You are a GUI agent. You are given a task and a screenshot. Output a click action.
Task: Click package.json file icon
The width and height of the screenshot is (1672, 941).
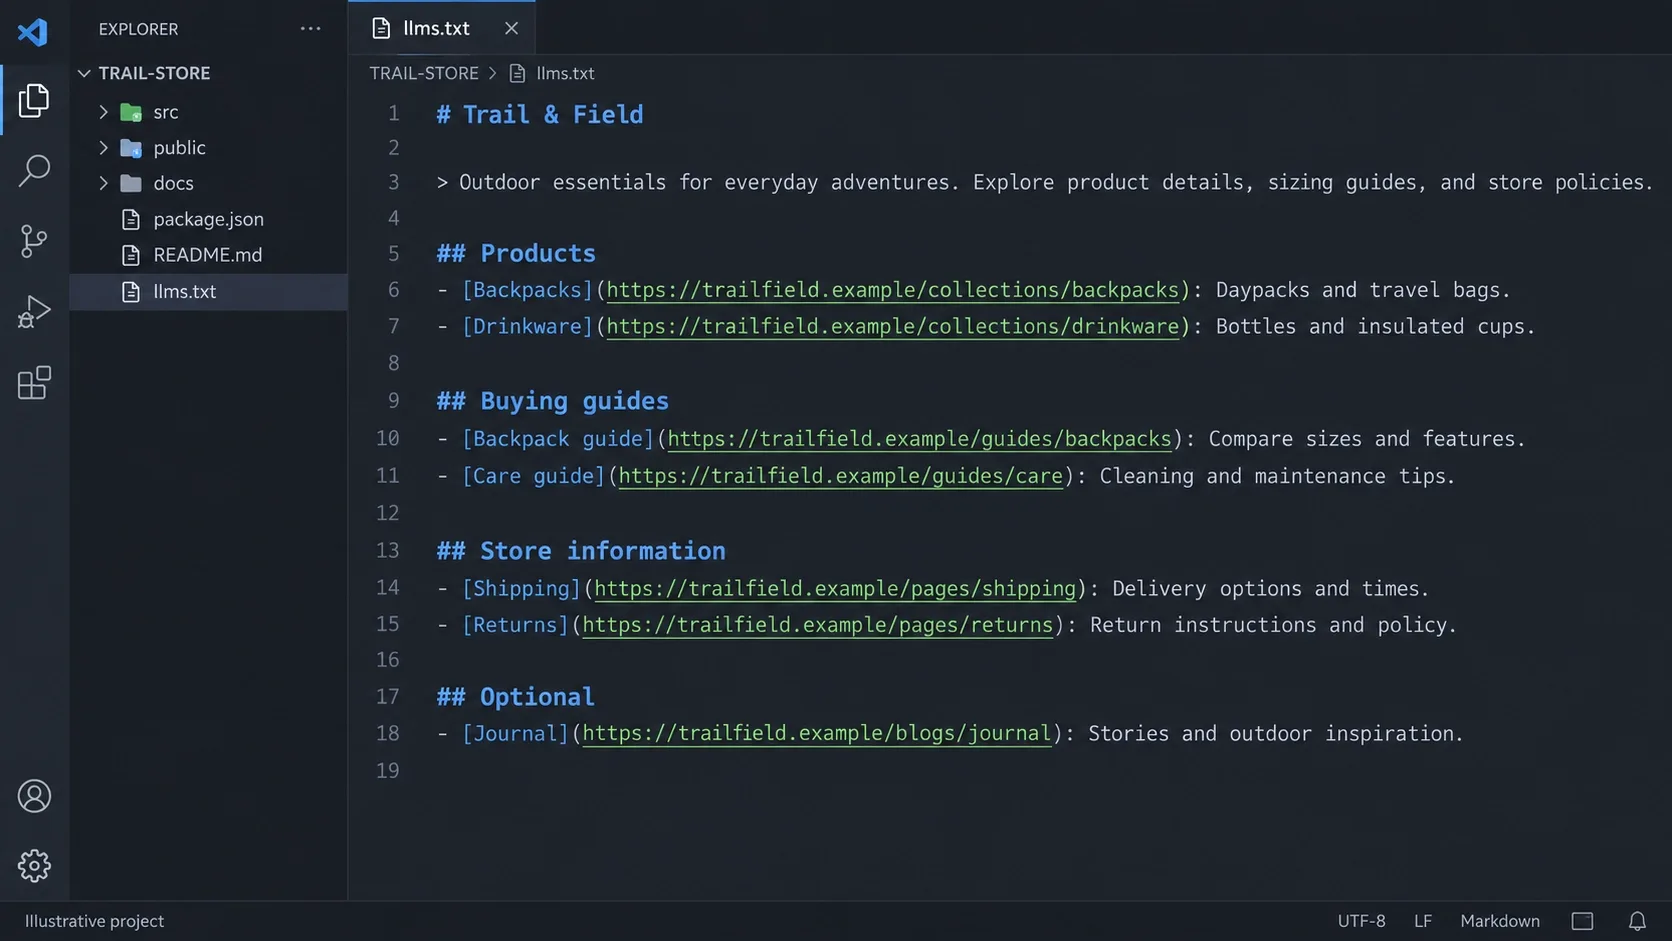(131, 219)
